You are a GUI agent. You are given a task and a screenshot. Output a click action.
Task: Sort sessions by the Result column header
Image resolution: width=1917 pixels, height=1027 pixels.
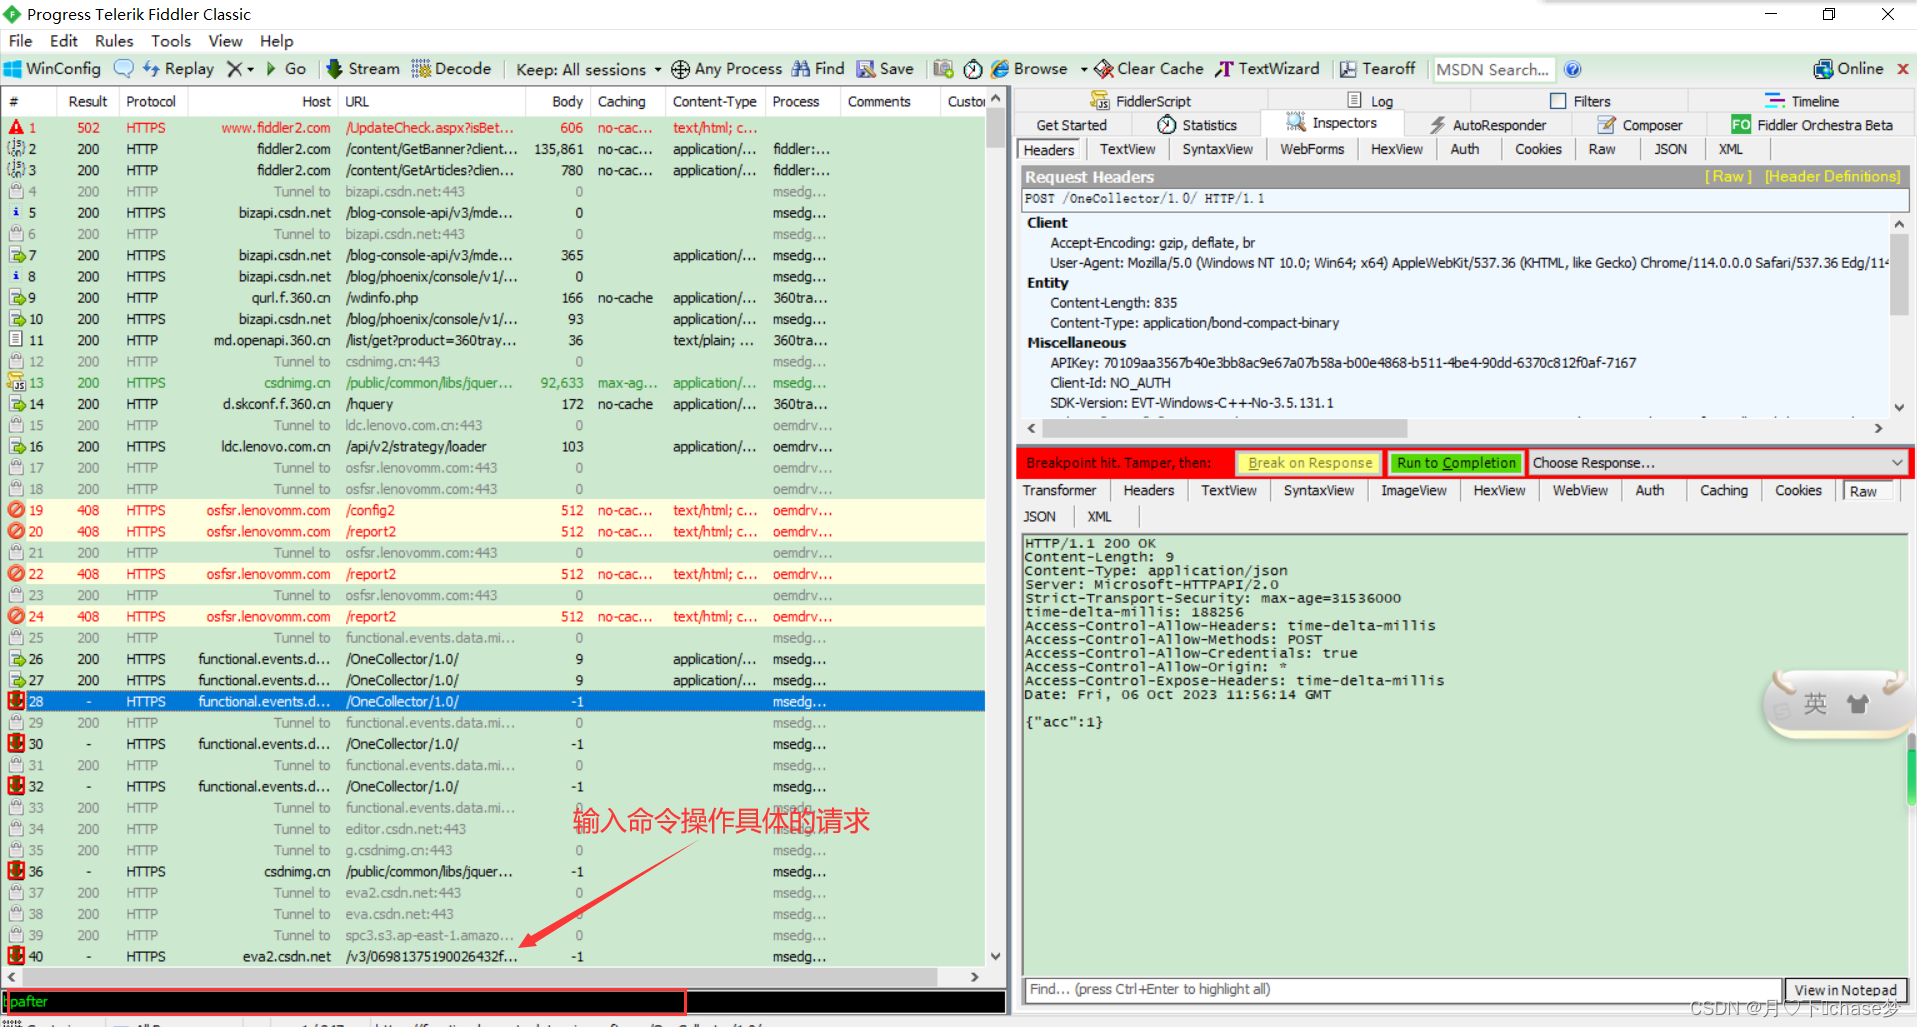point(87,101)
